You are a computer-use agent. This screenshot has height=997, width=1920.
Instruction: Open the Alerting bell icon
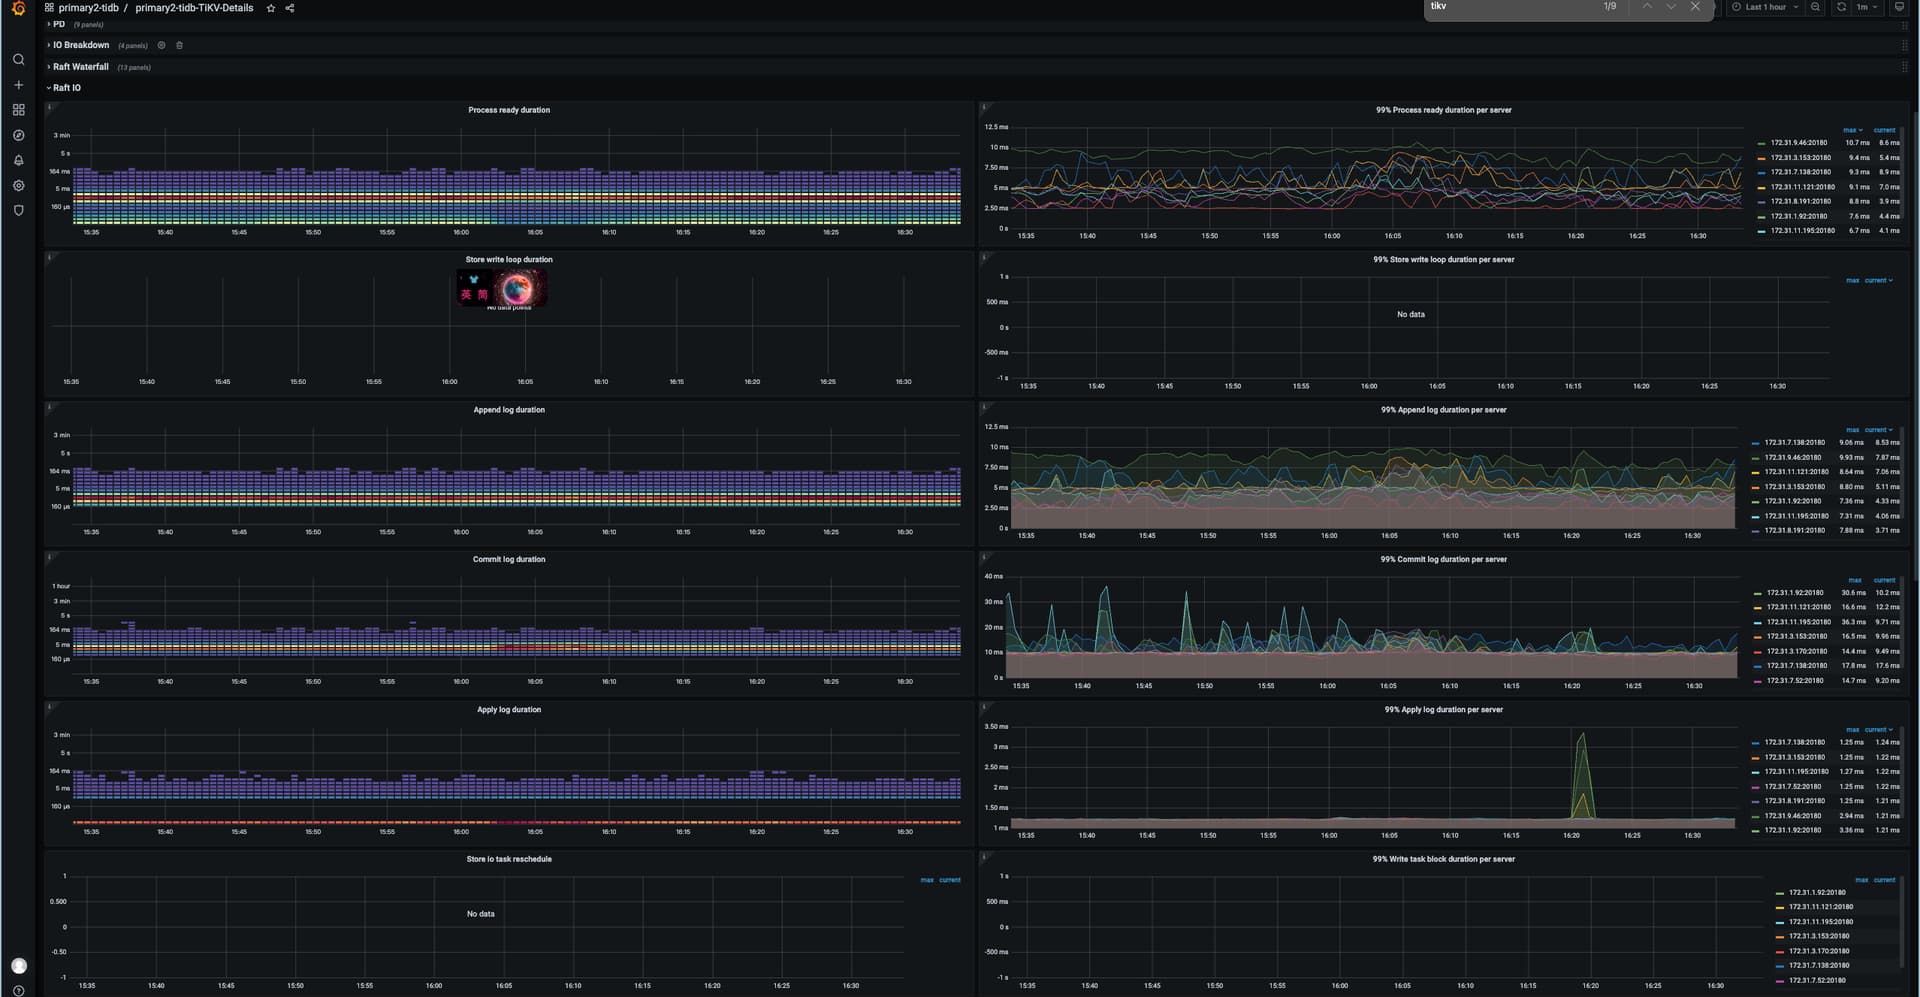tap(18, 160)
